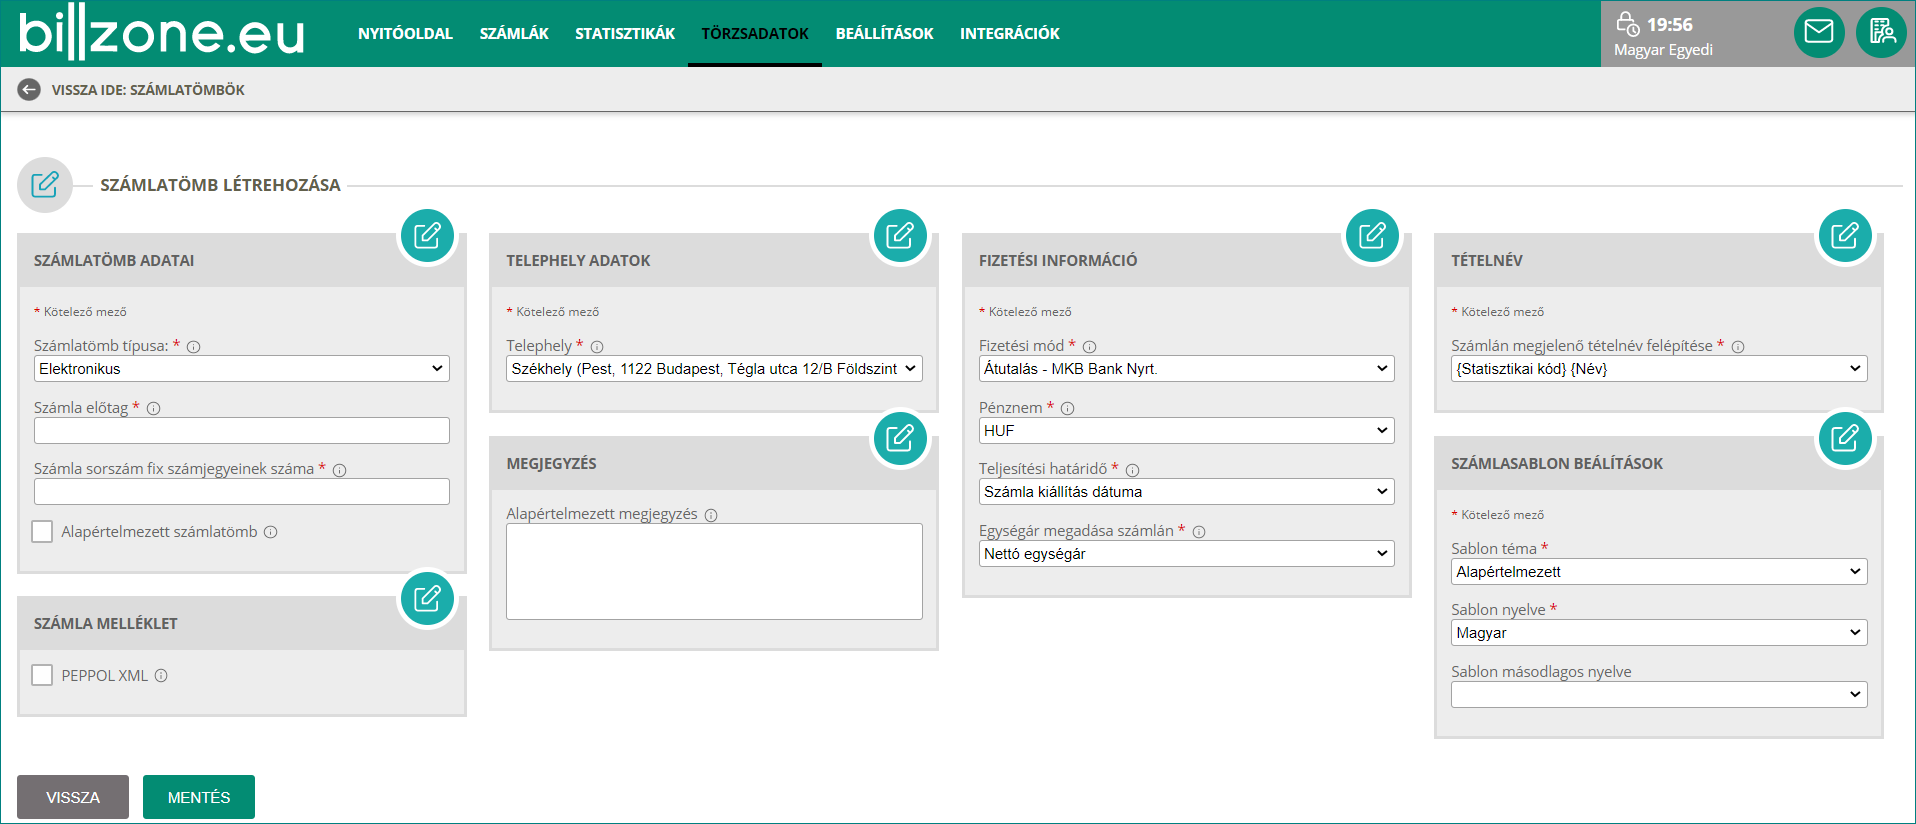Show info icon next to Fizetési mód
Image resolution: width=1916 pixels, height=824 pixels.
tap(1090, 347)
